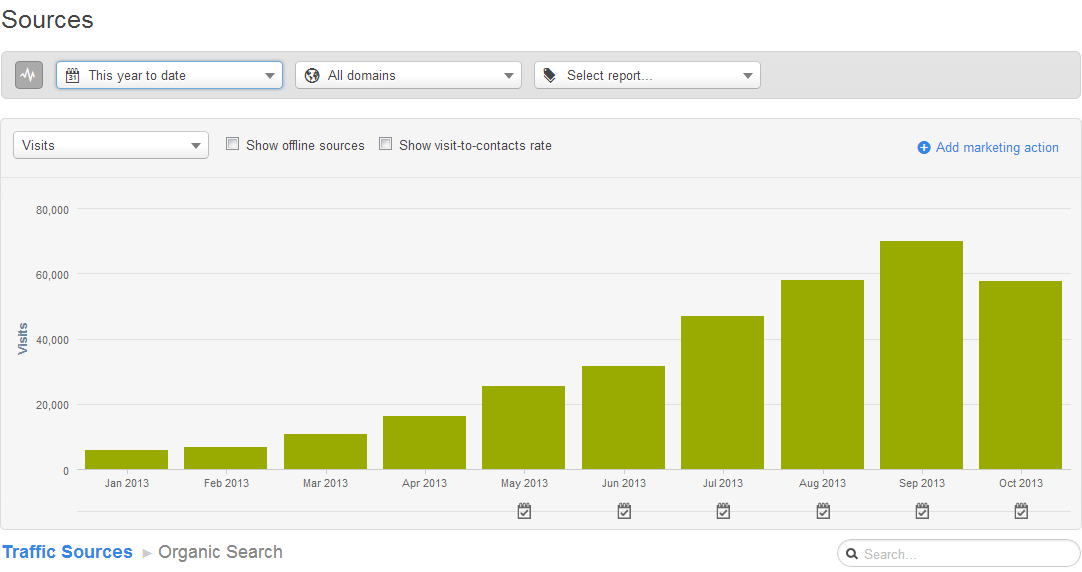Enable Show offline sources checkbox
Image resolution: width=1082 pixels, height=572 pixels.
click(233, 144)
